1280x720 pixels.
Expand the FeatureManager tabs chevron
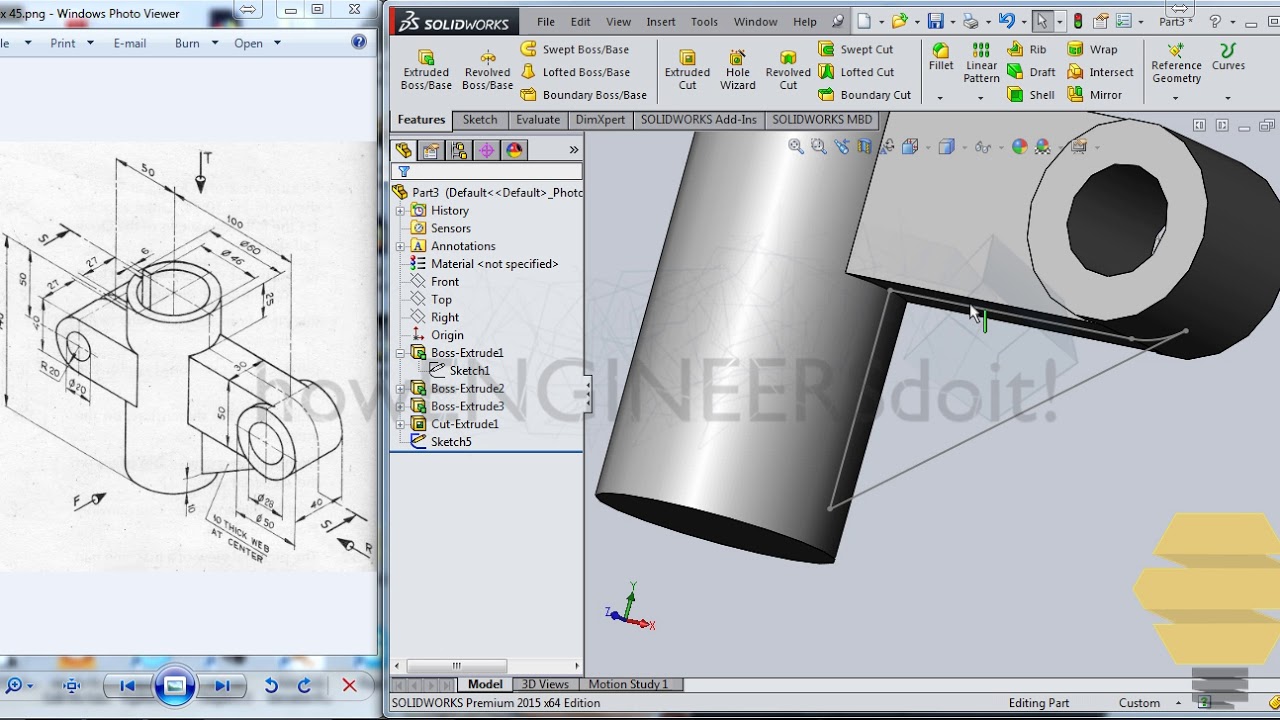[574, 150]
